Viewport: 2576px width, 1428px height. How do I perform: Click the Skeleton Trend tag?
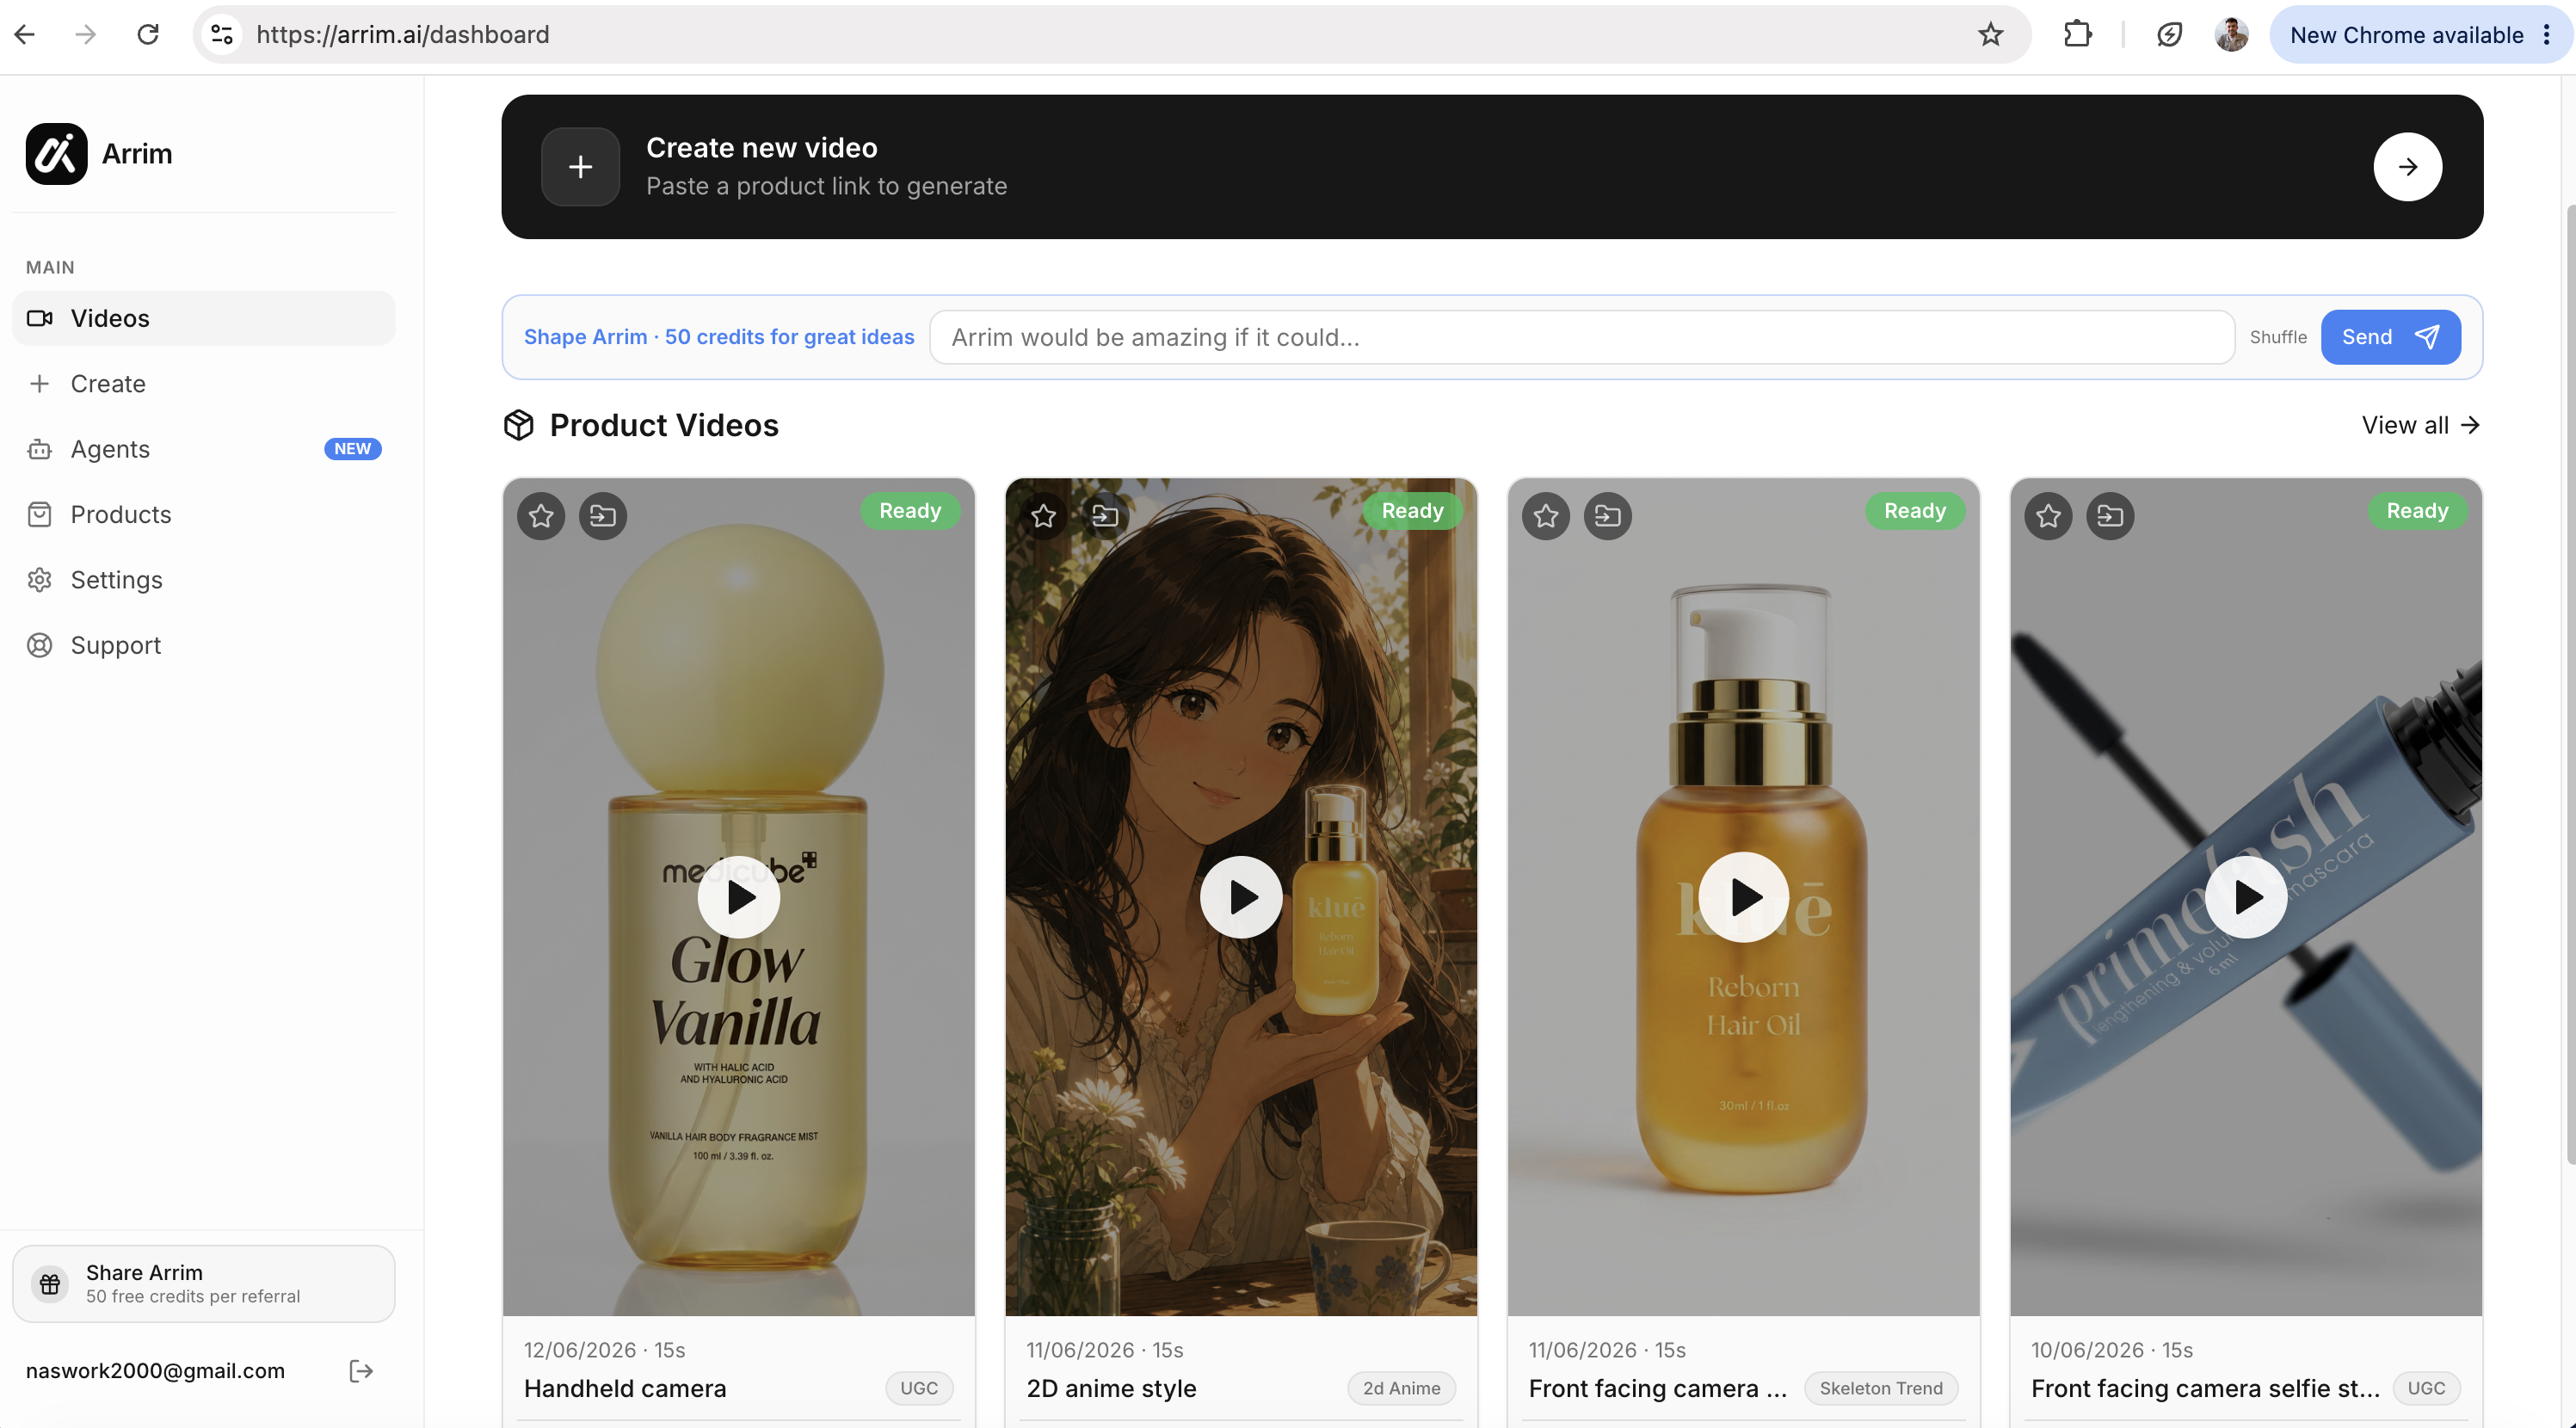(x=1881, y=1388)
